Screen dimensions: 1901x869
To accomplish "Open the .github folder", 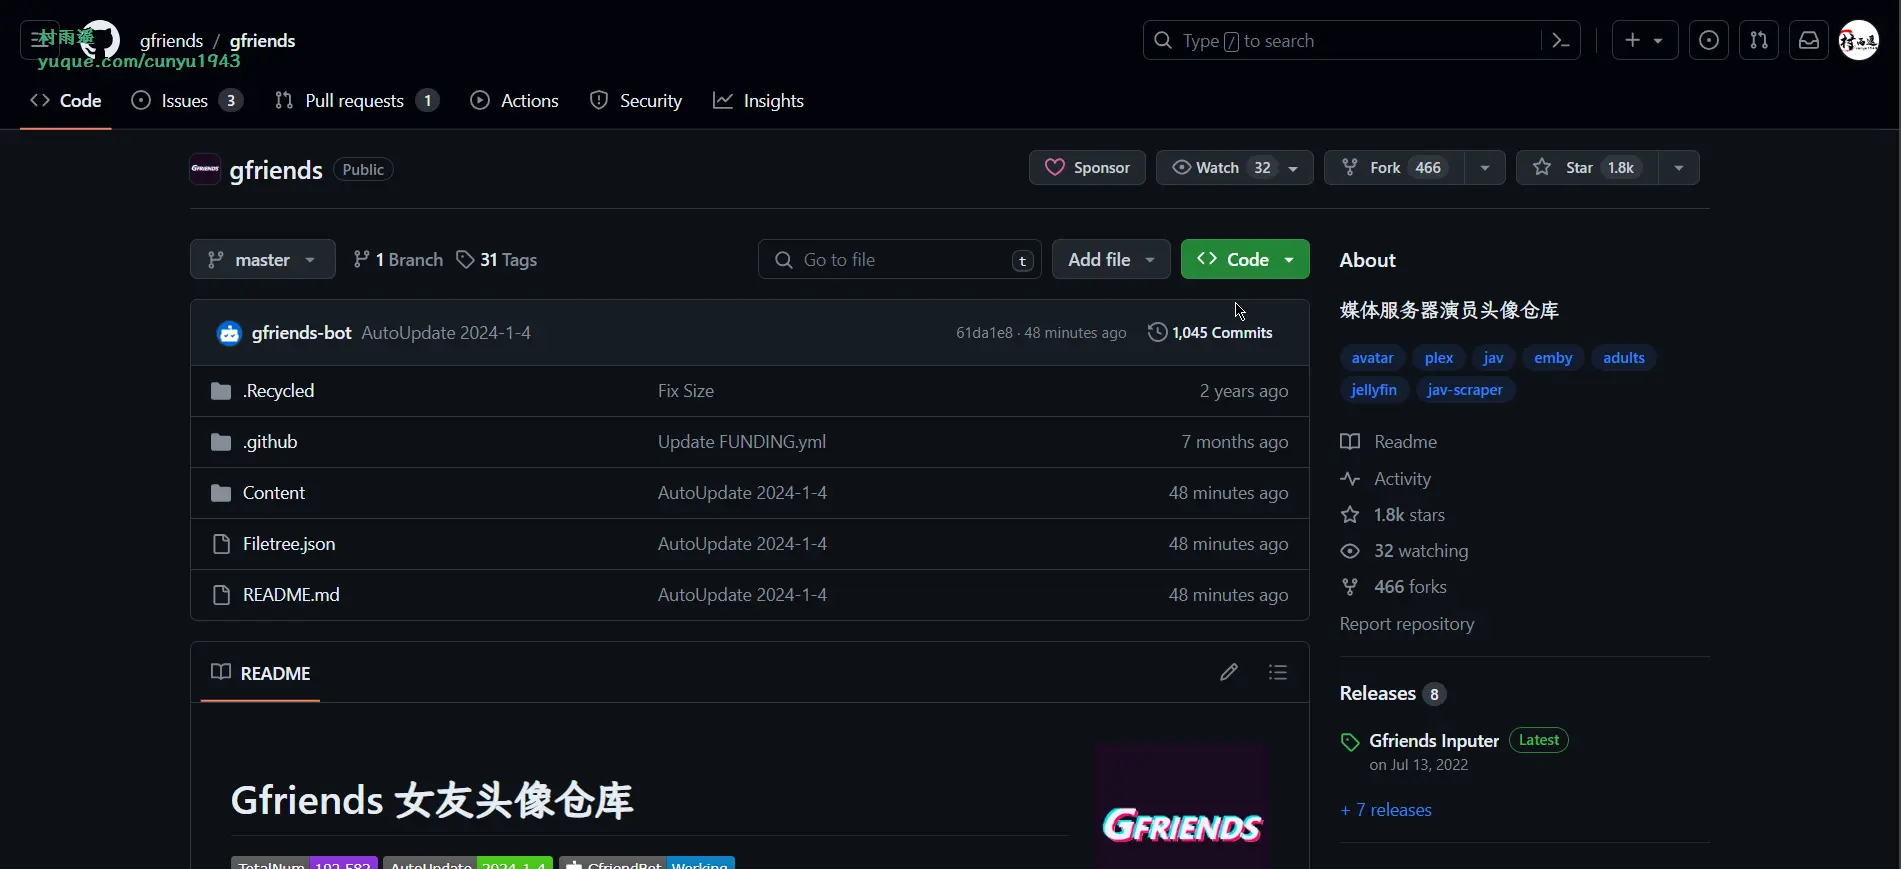I will pyautogui.click(x=270, y=442).
